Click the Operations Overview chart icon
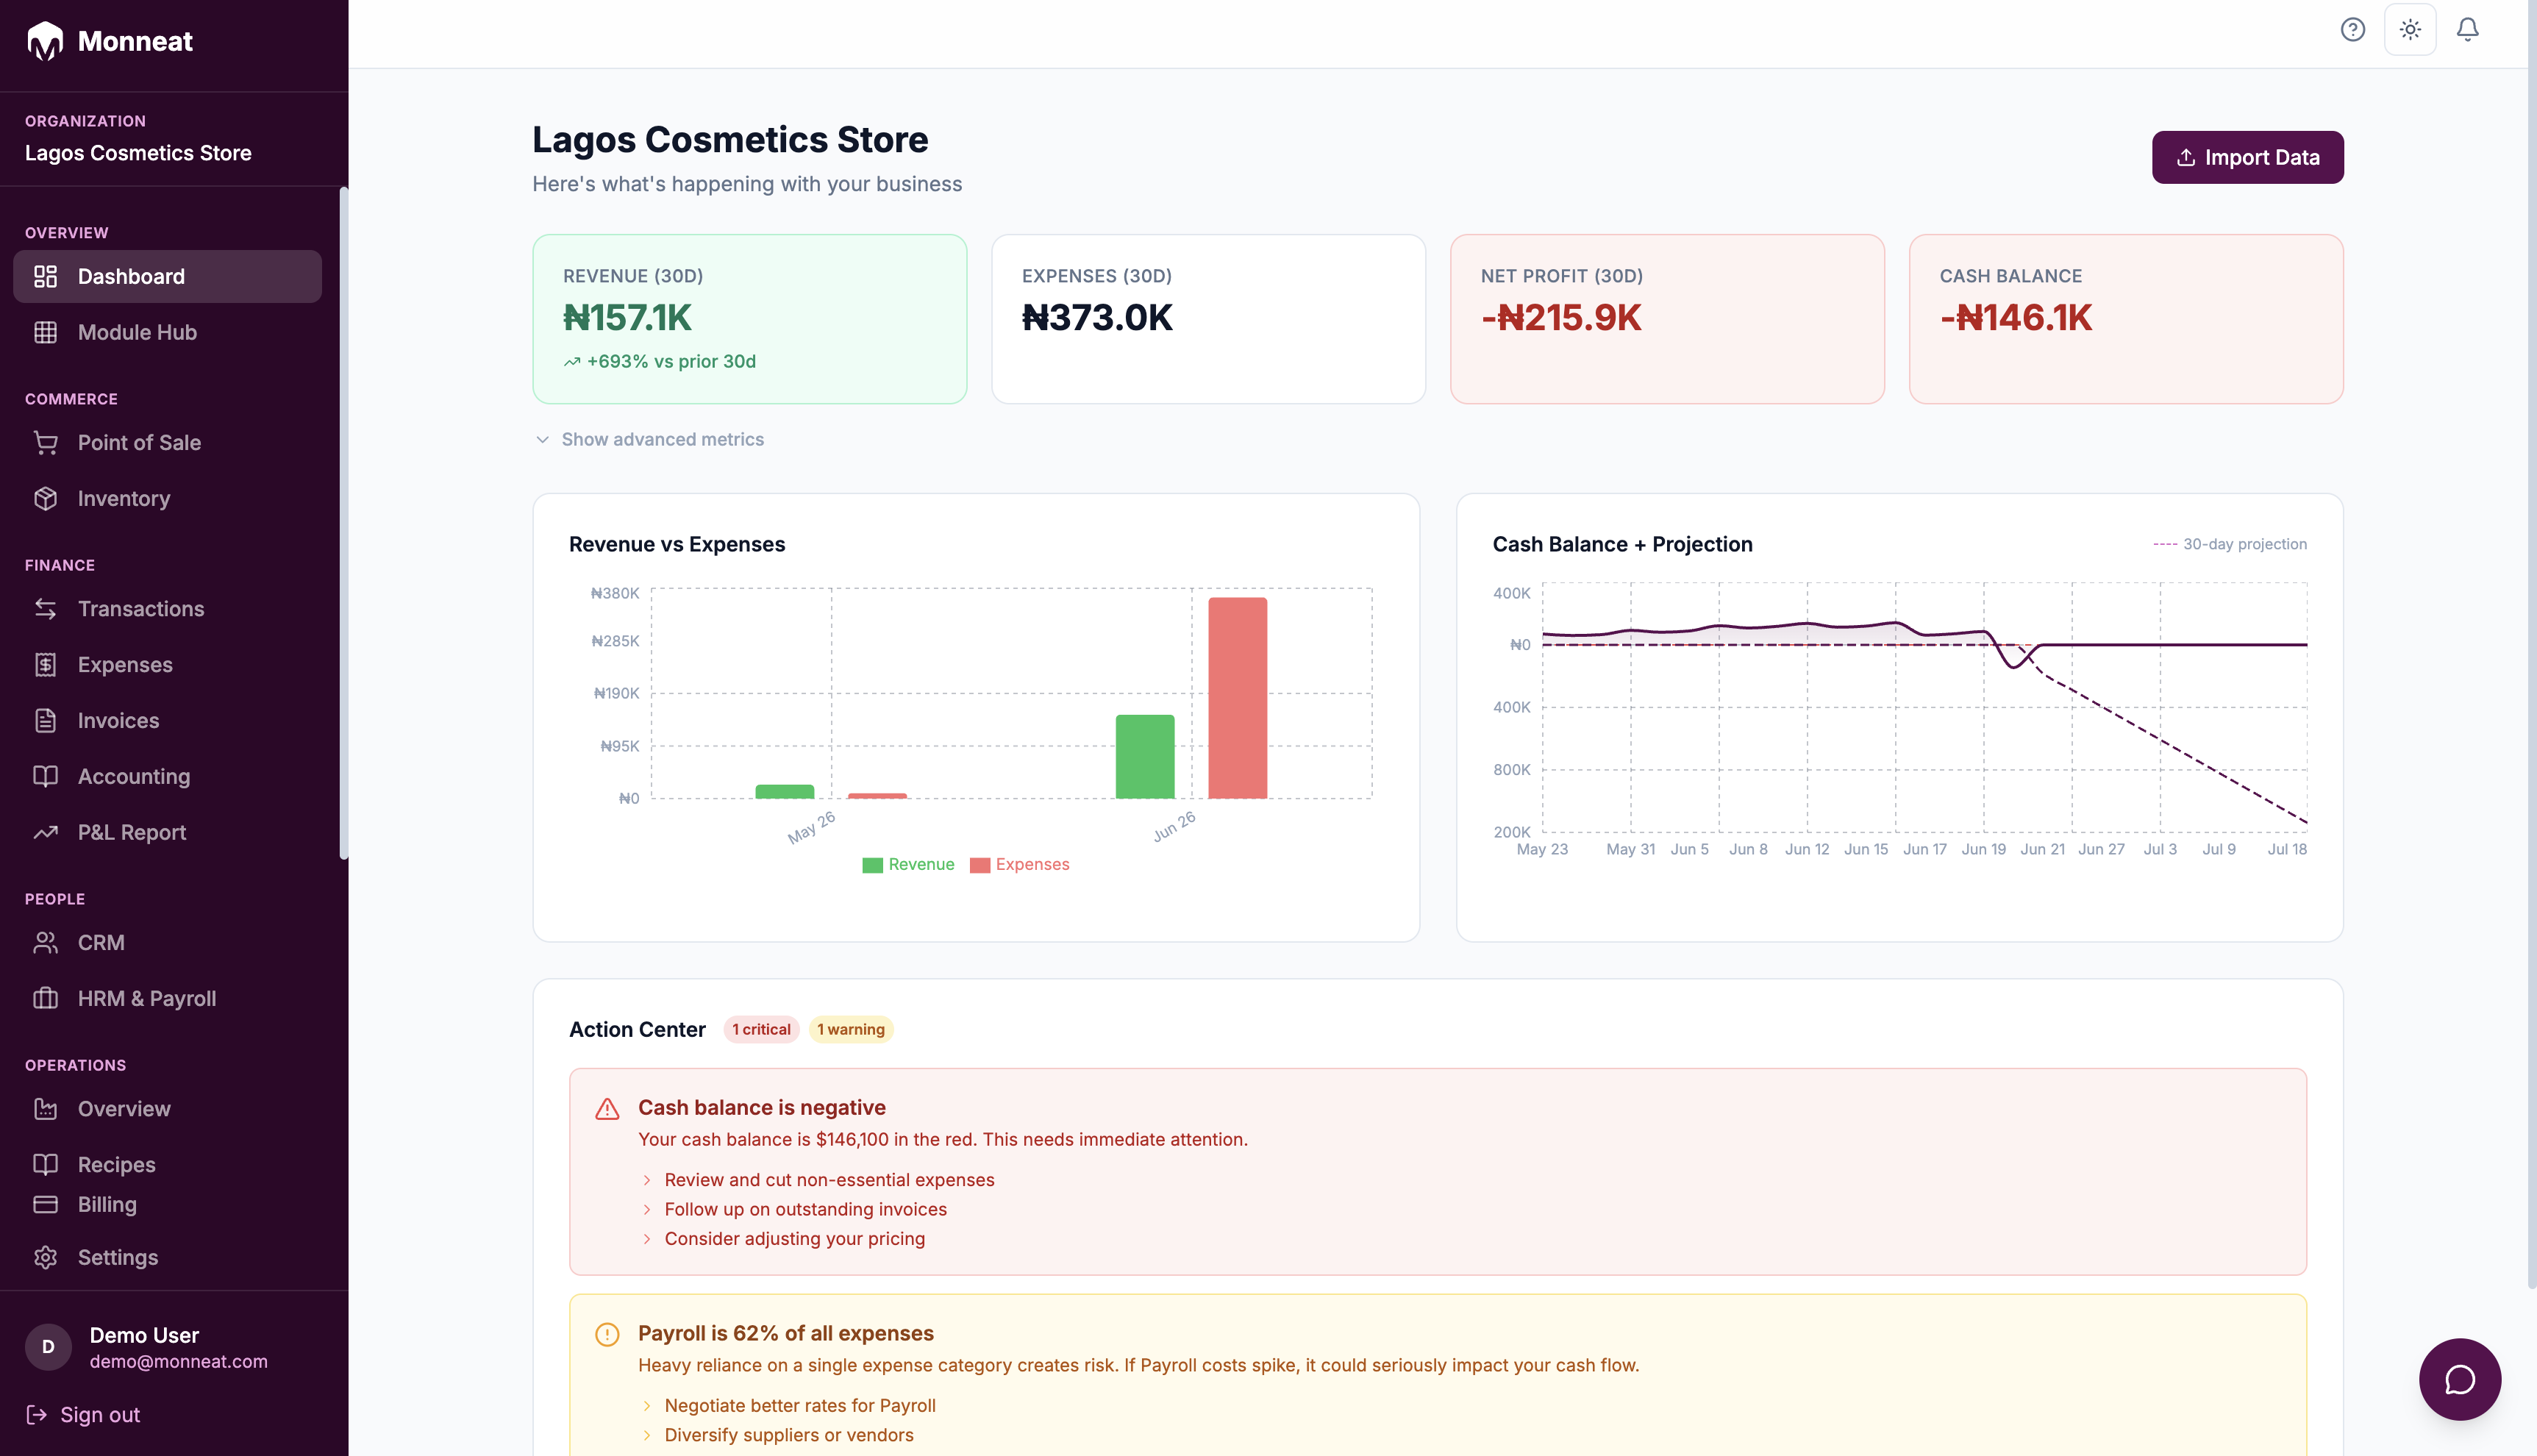Screen dimensions: 2537x1456 [x=46, y=1108]
